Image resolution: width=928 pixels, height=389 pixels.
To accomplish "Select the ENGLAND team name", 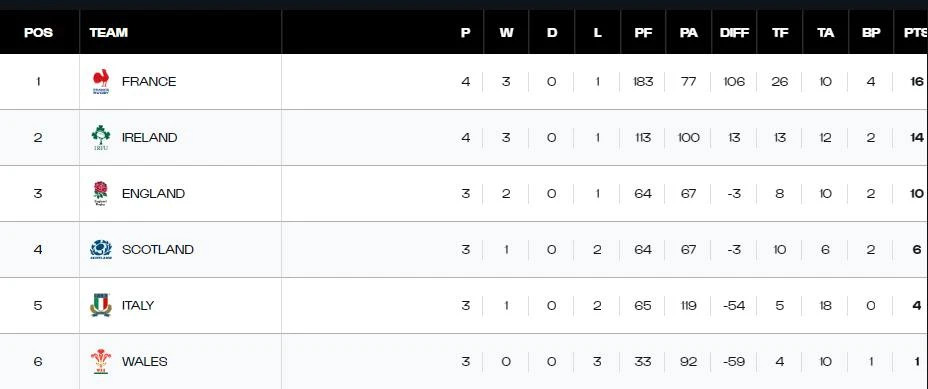I will [x=153, y=194].
